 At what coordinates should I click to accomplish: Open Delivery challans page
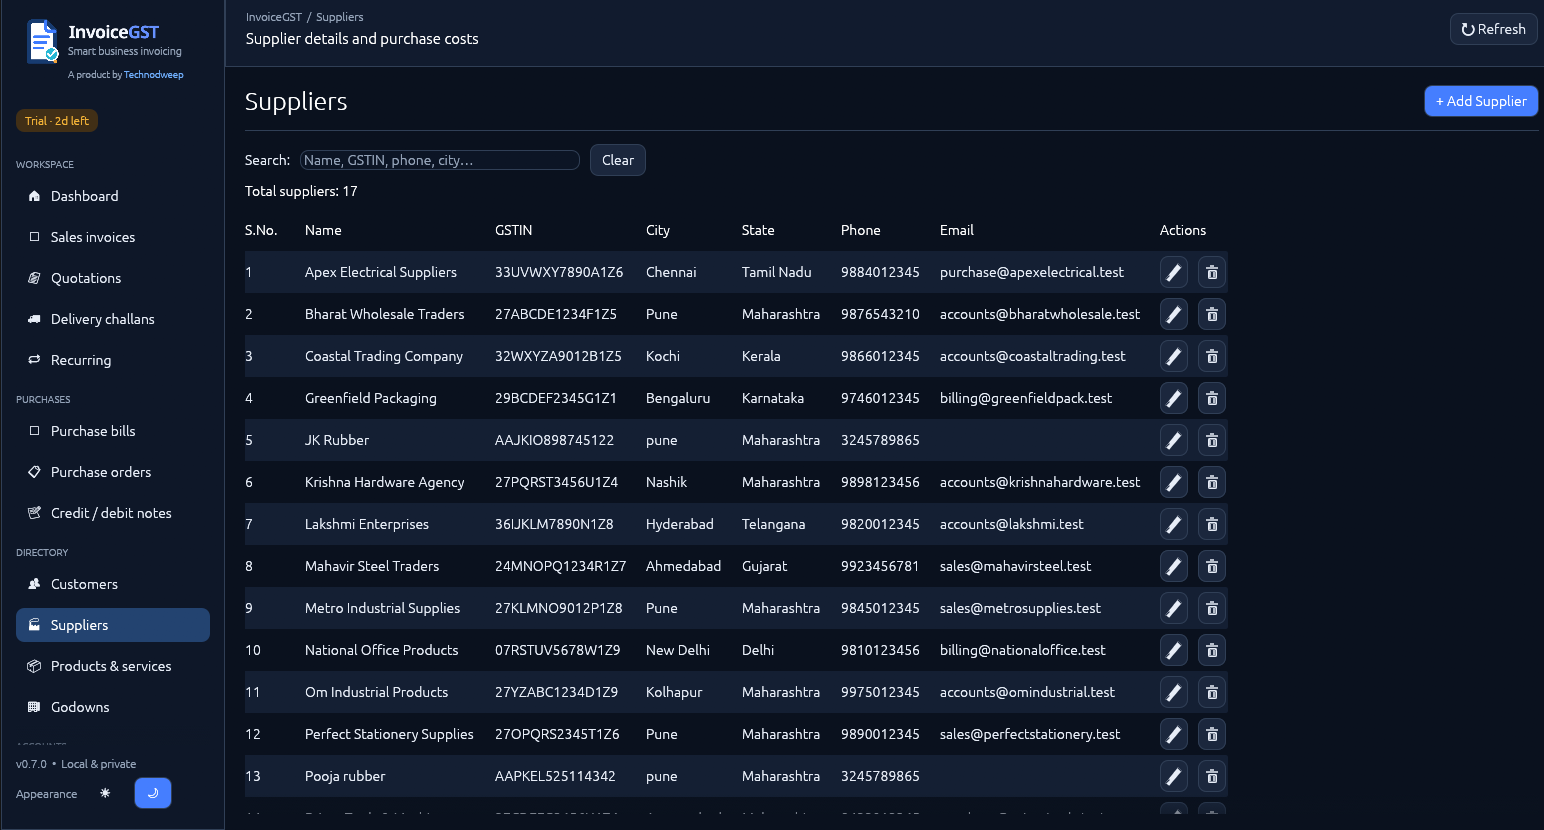pyautogui.click(x=113, y=319)
